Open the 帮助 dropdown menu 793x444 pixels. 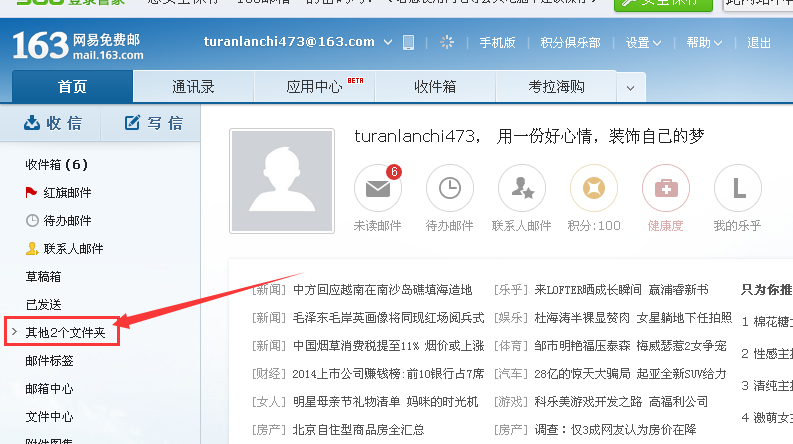[704, 43]
